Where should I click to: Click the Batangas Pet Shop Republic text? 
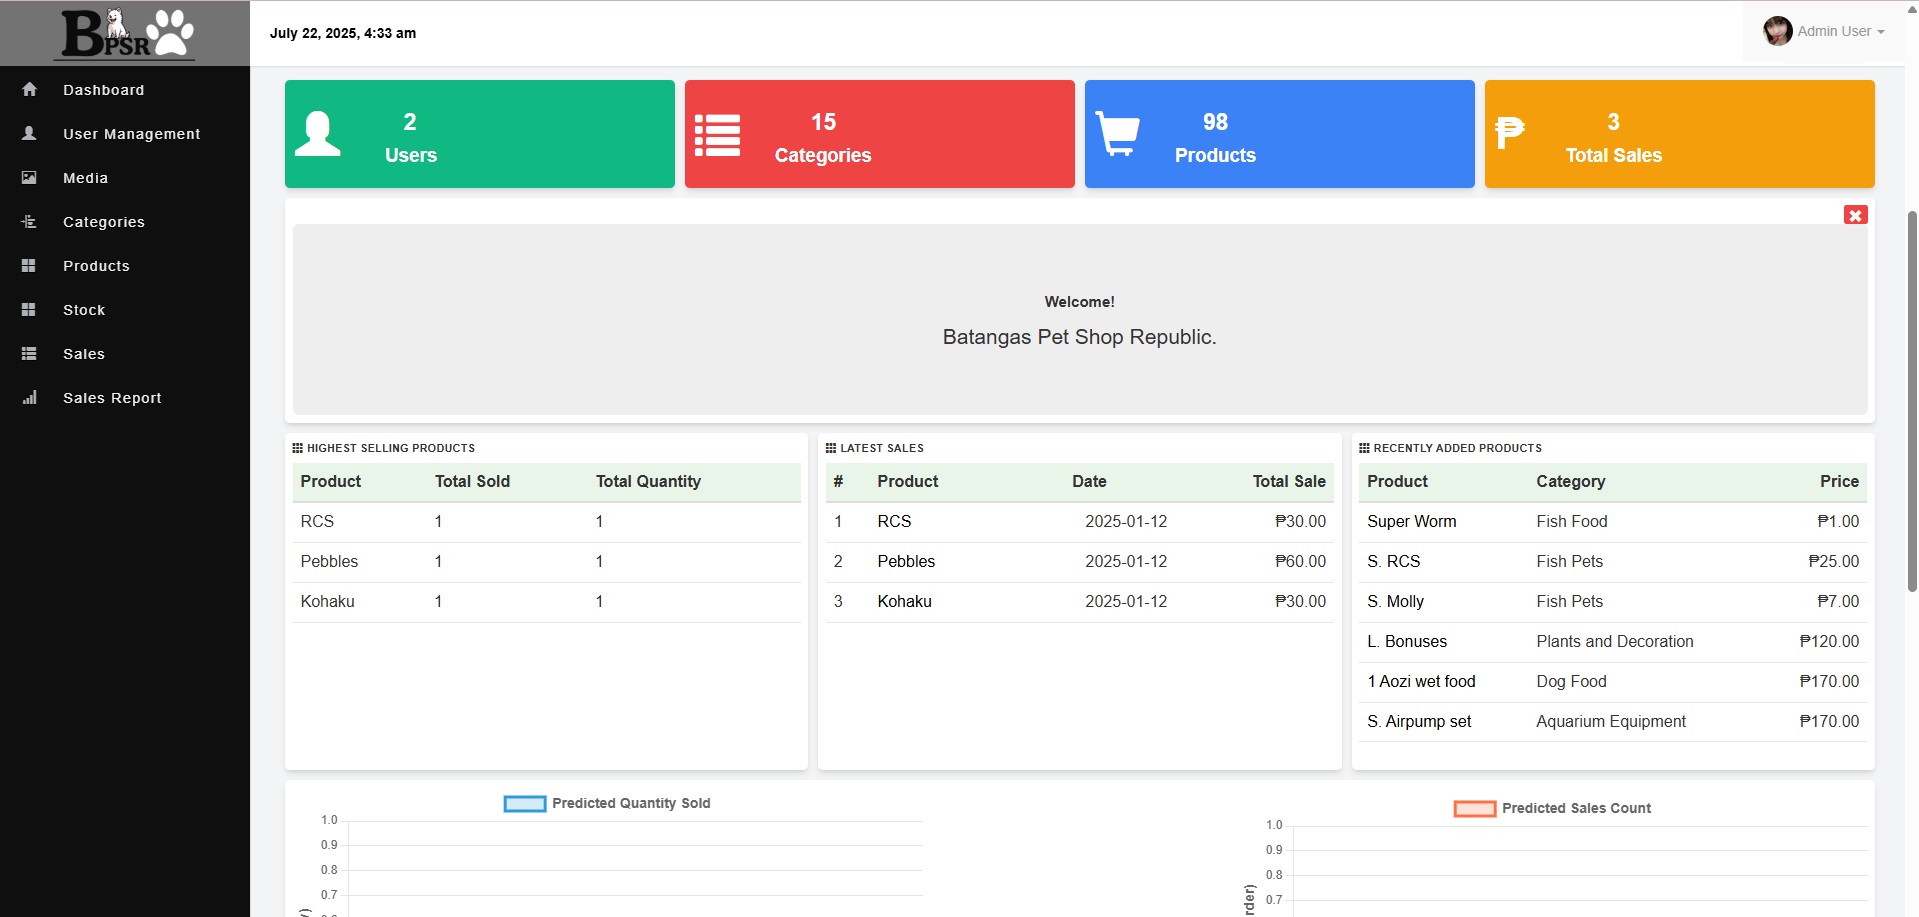click(1079, 337)
